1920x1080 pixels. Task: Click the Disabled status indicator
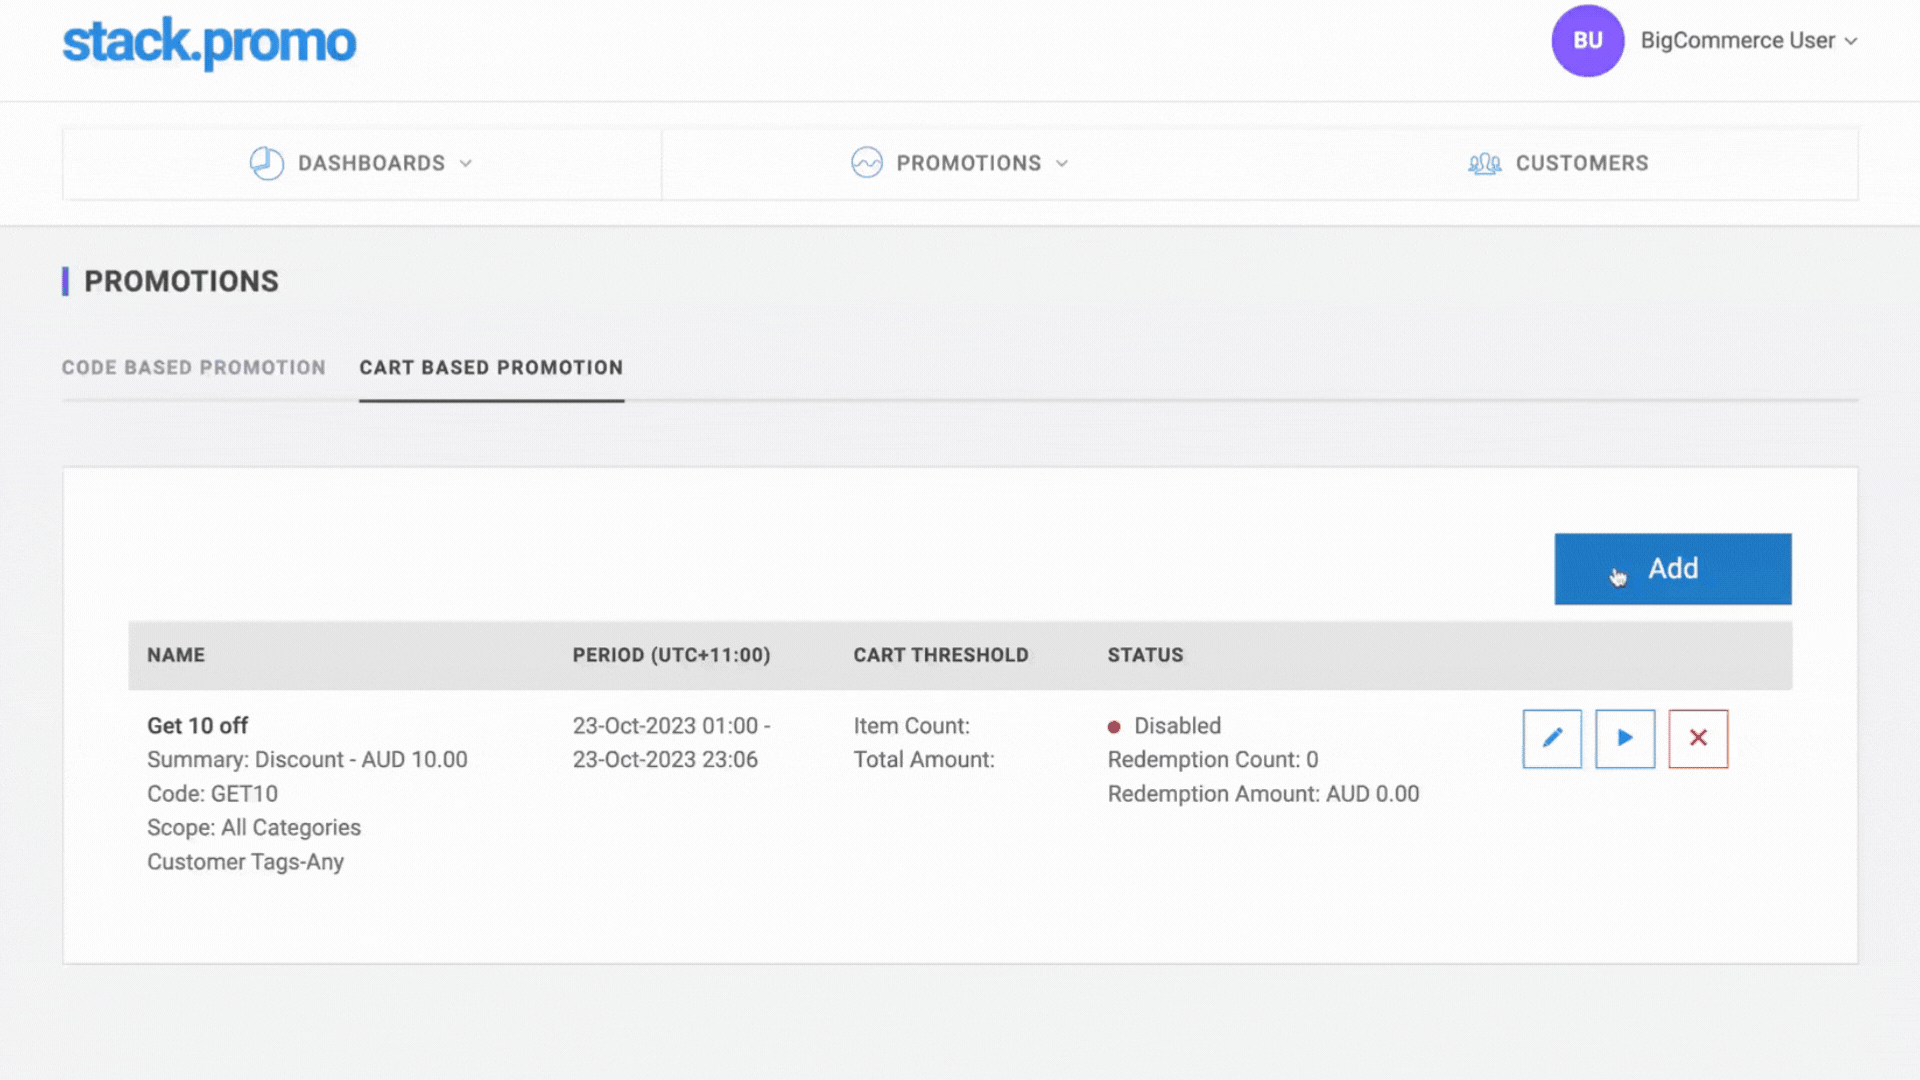tap(1164, 726)
